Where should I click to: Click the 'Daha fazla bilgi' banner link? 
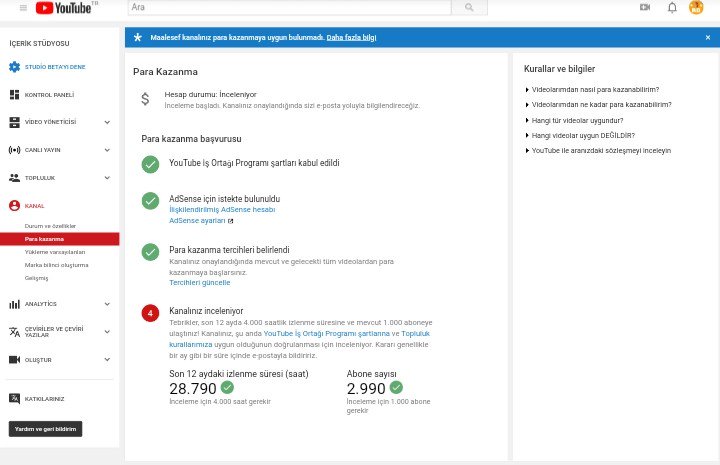351,38
